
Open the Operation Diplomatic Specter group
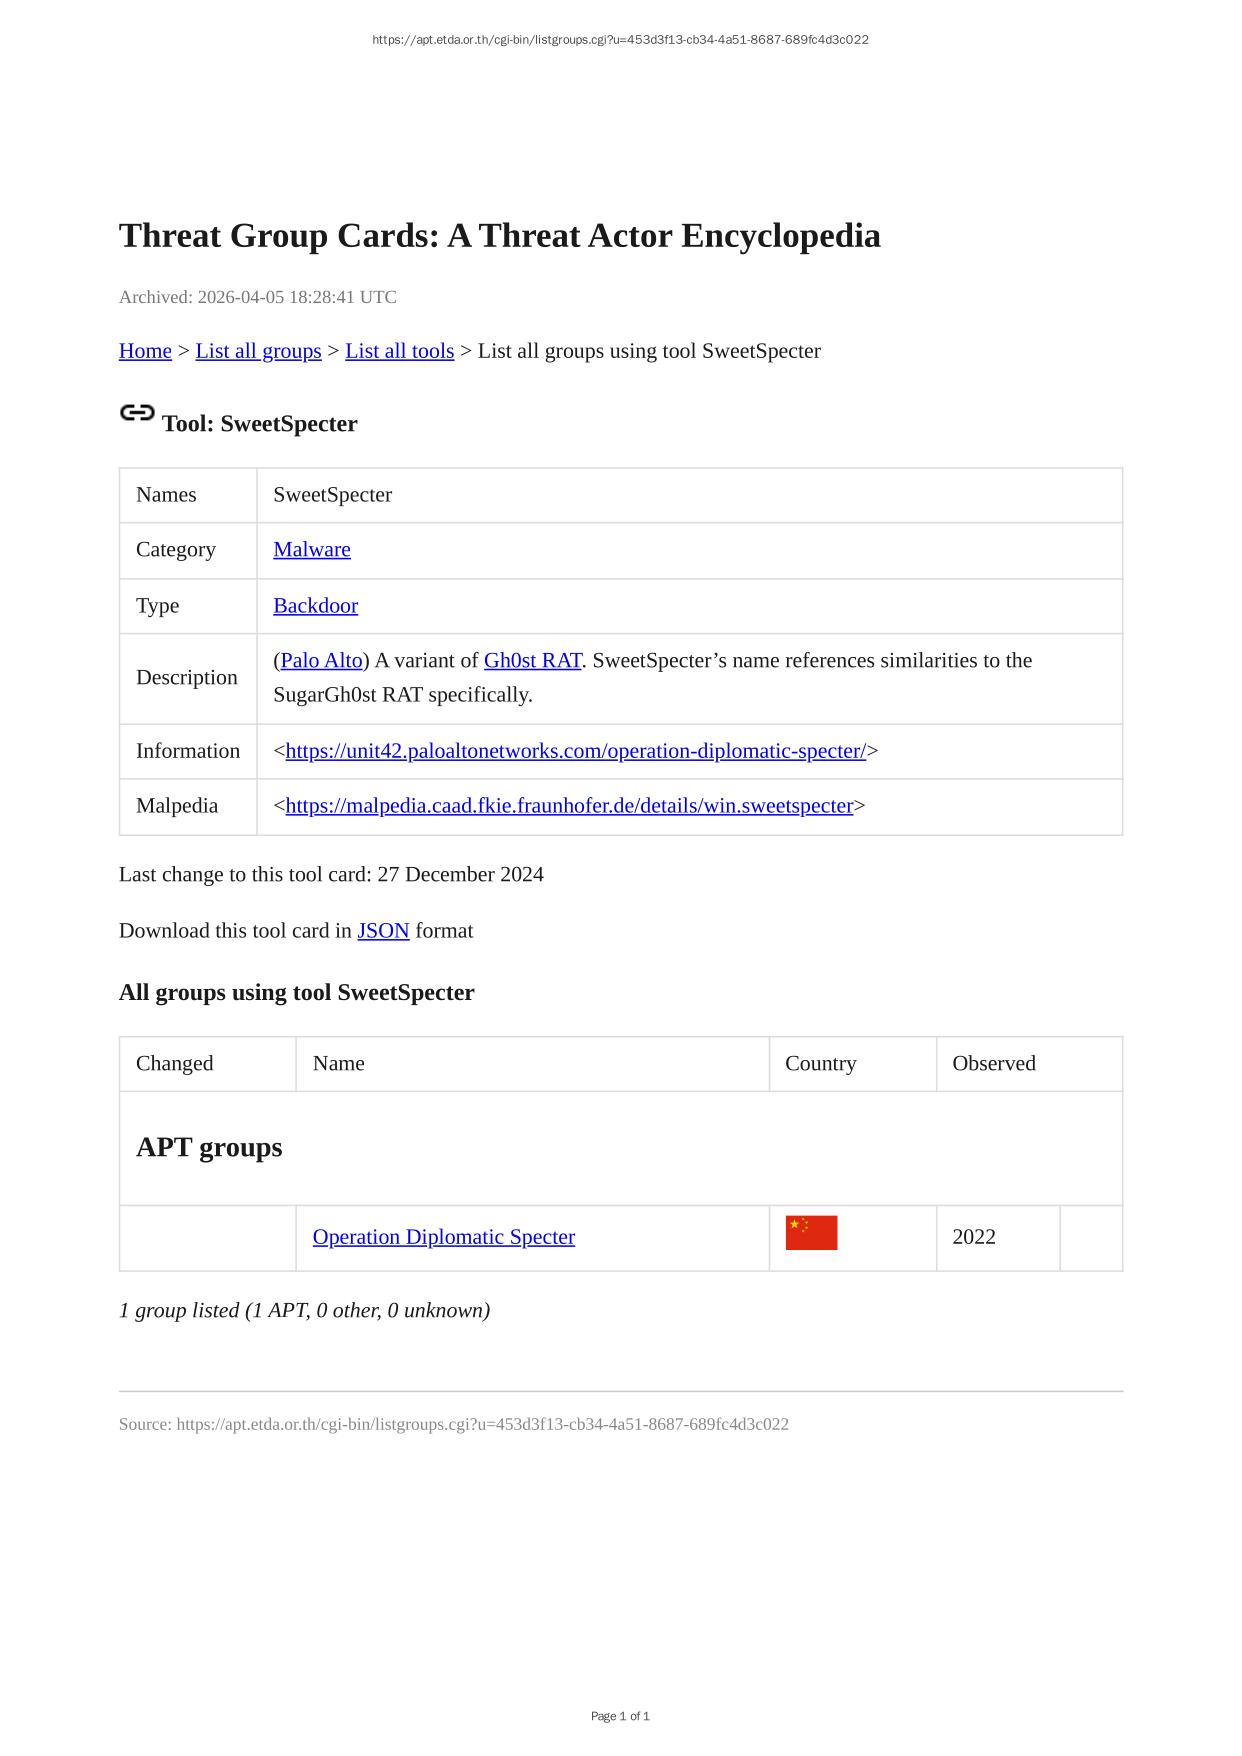[x=443, y=1237]
